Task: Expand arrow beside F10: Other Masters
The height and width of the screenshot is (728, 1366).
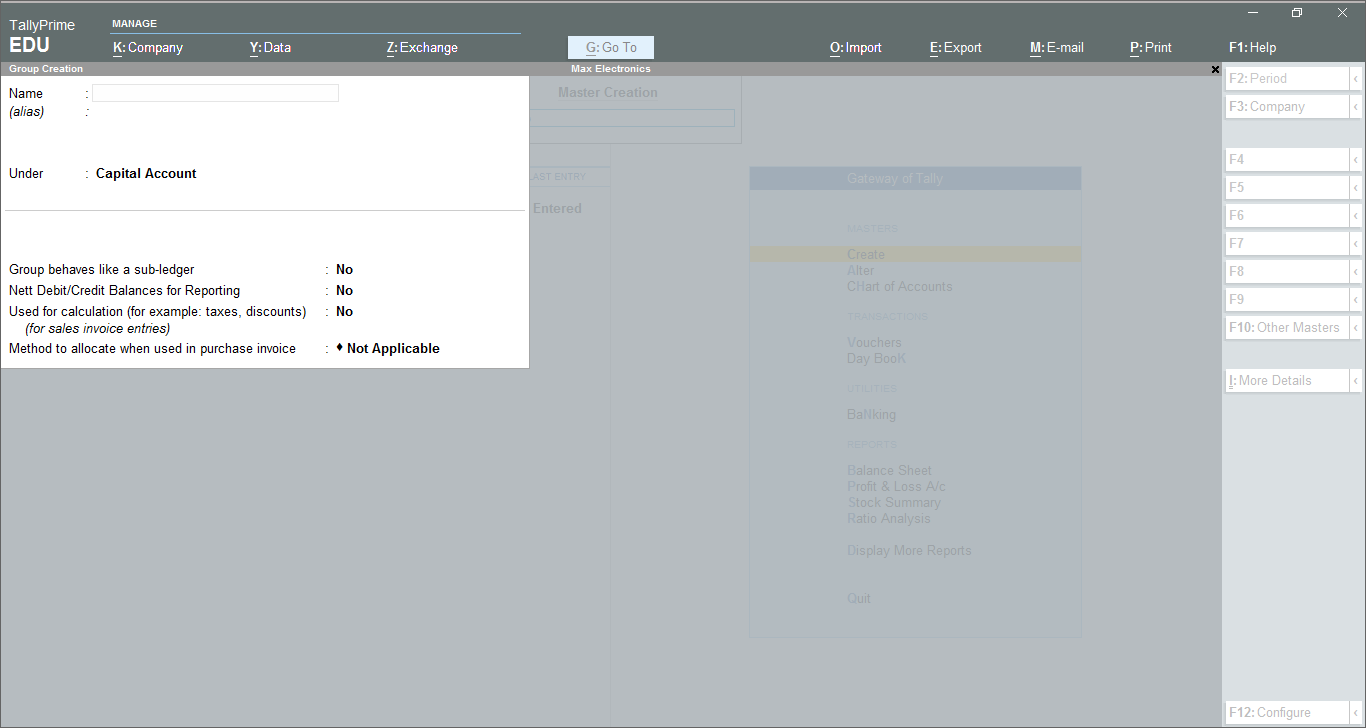Action: [1356, 327]
